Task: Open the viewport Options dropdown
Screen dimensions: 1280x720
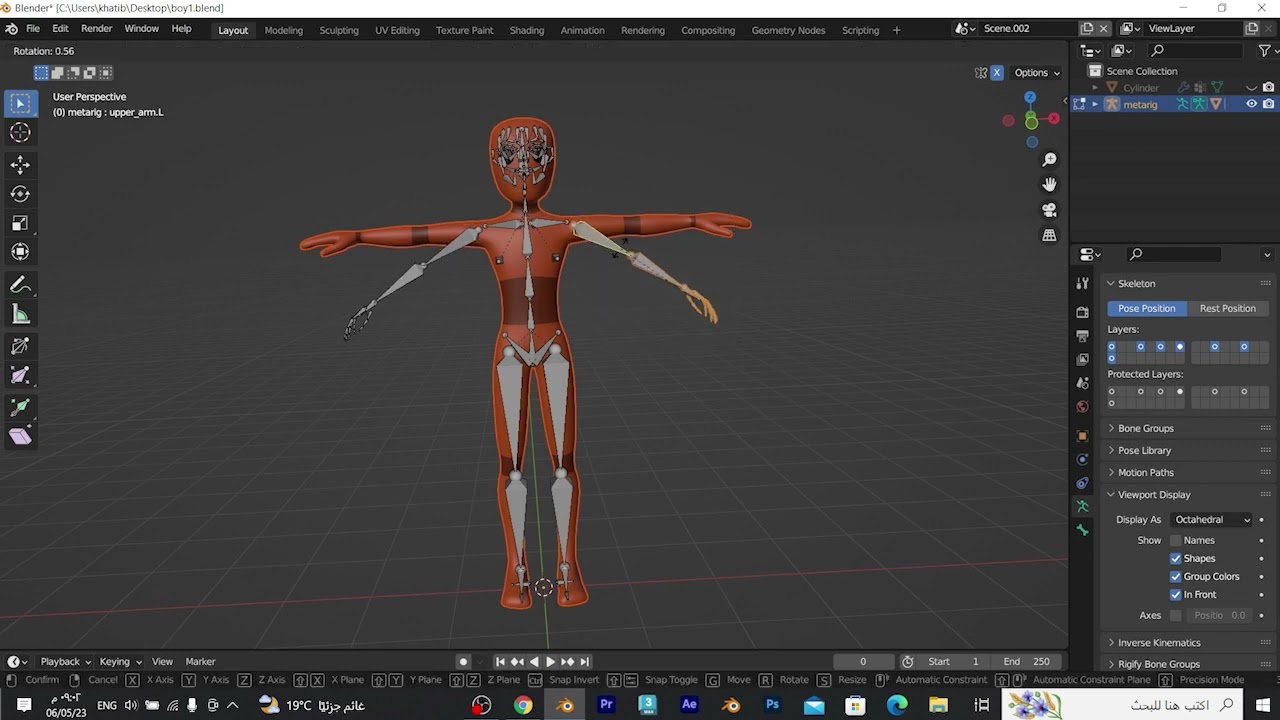Action: click(x=1036, y=73)
